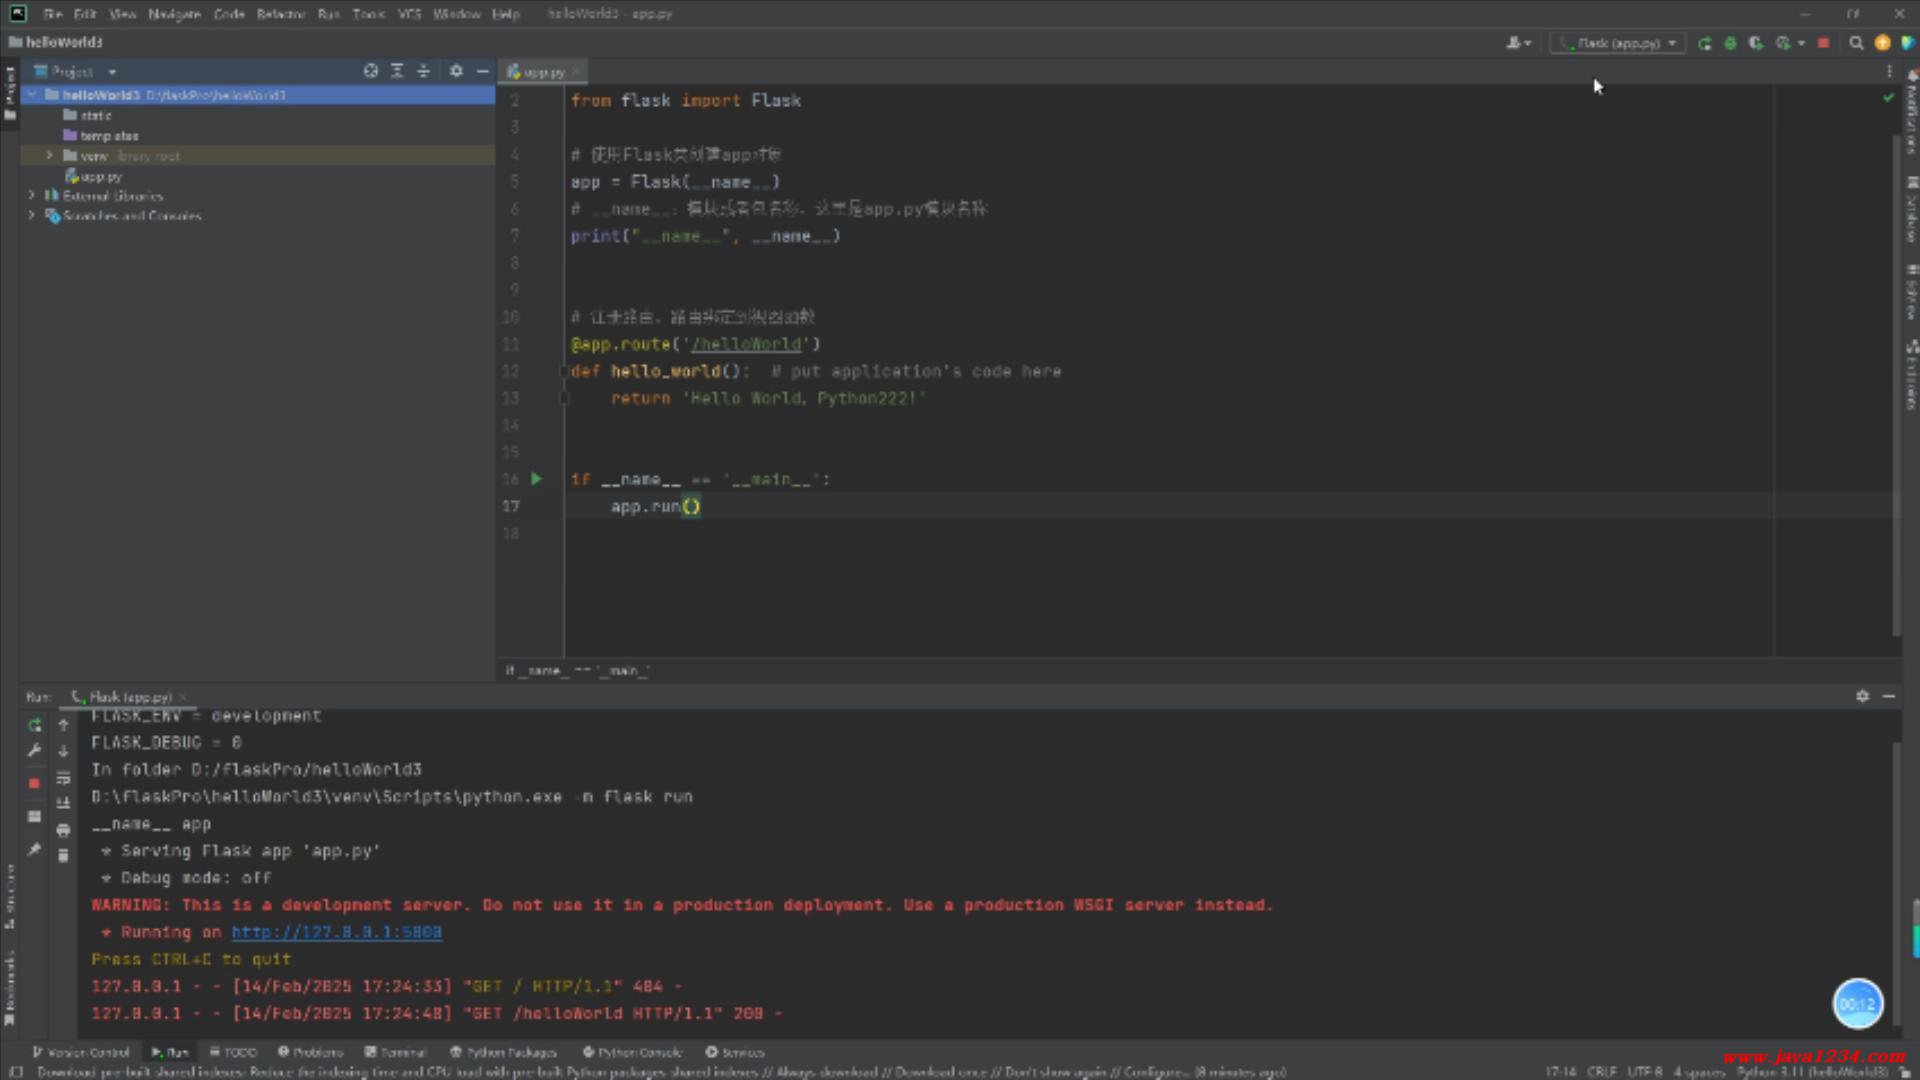Rerun the Flask app from top toolbar
Viewport: 1920px width, 1080px height.
tap(1705, 43)
